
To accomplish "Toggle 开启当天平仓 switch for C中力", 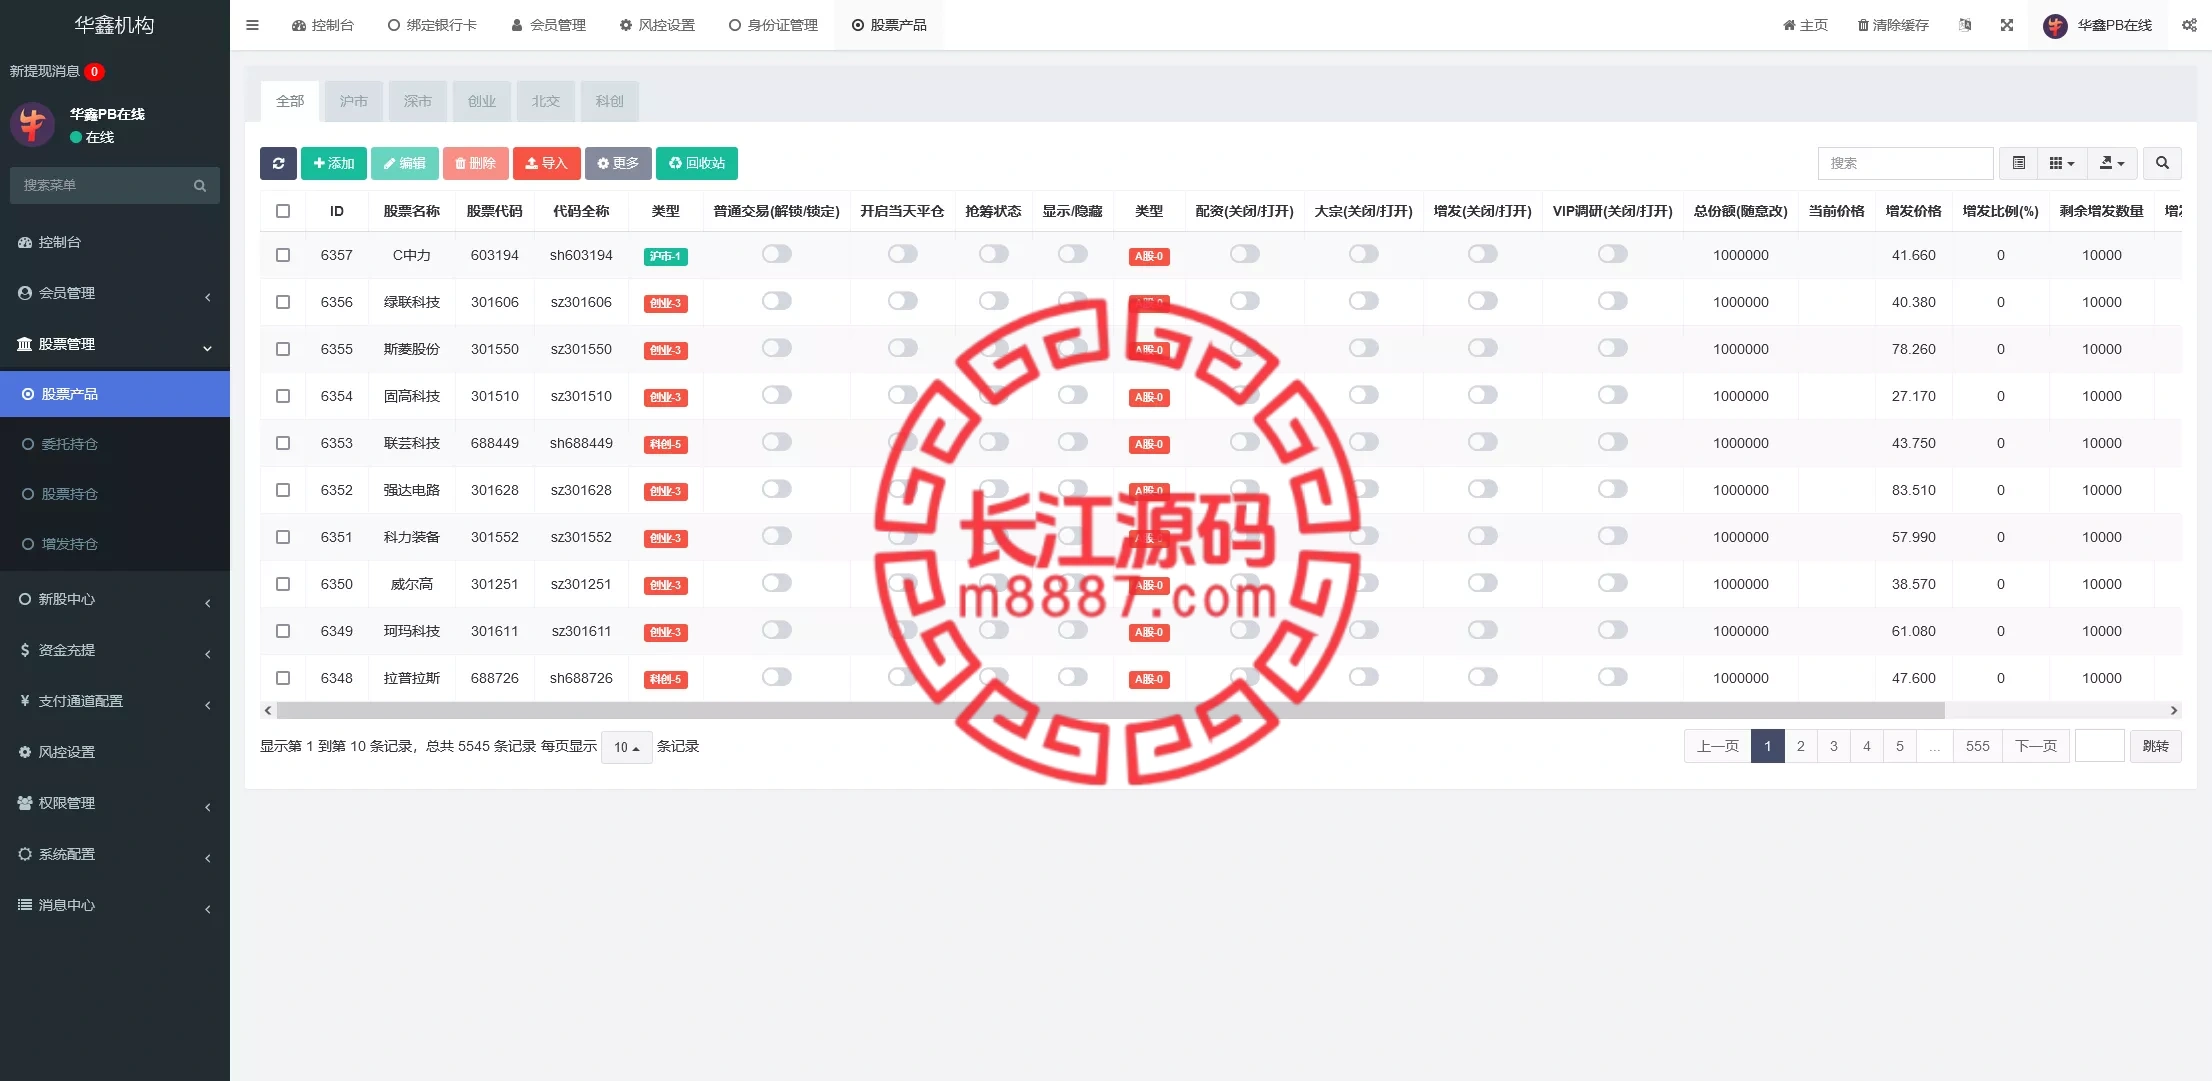I will pyautogui.click(x=902, y=254).
